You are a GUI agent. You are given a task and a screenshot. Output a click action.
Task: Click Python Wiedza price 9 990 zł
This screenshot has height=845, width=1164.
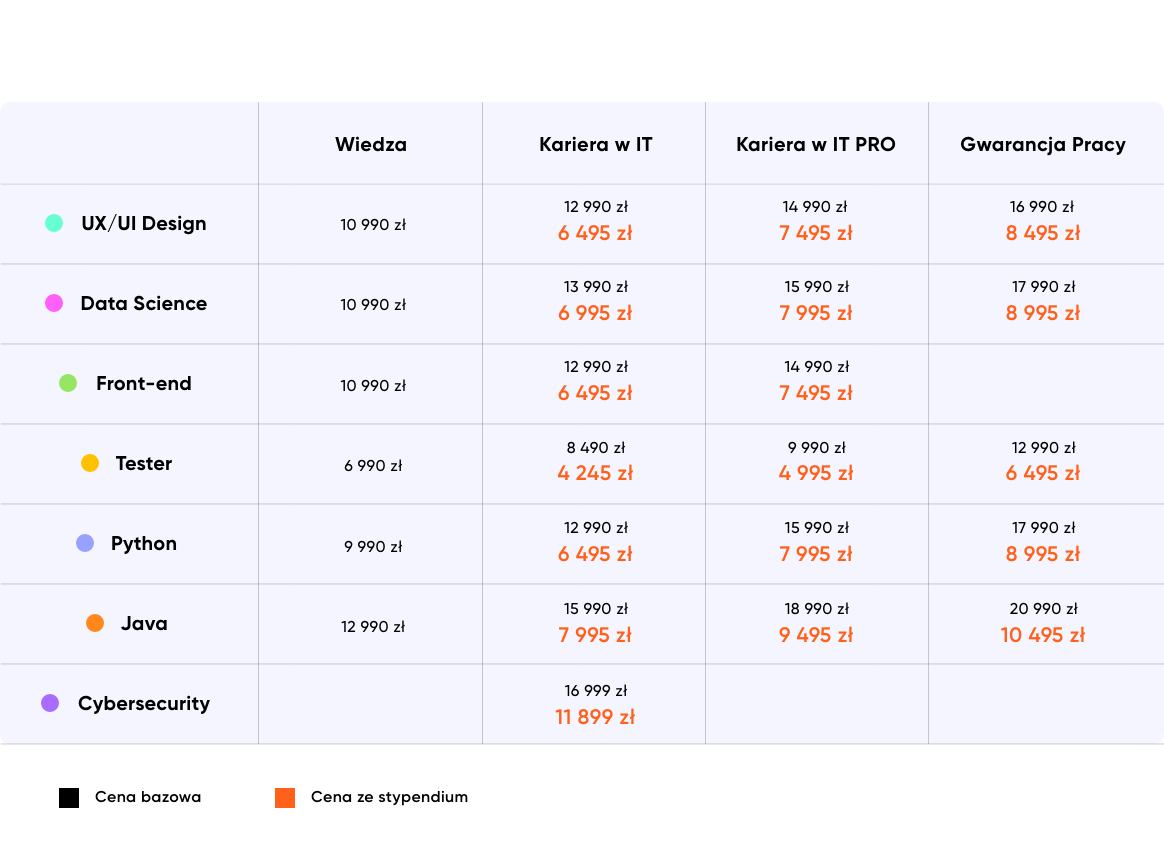tap(373, 547)
